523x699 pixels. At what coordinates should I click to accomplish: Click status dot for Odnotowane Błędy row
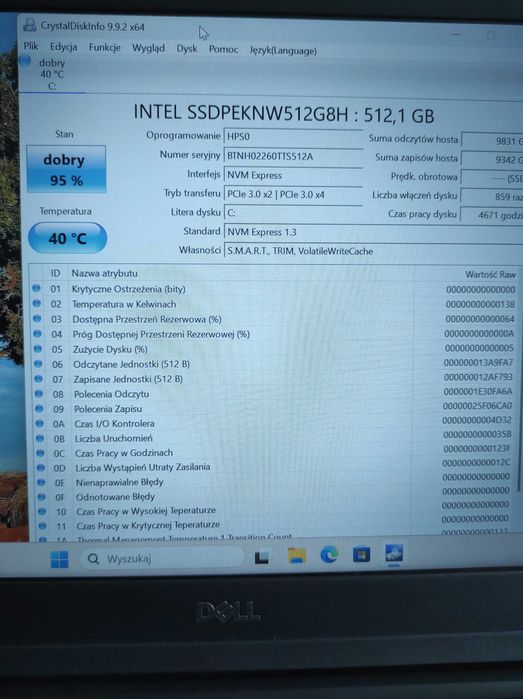pyautogui.click(x=42, y=497)
